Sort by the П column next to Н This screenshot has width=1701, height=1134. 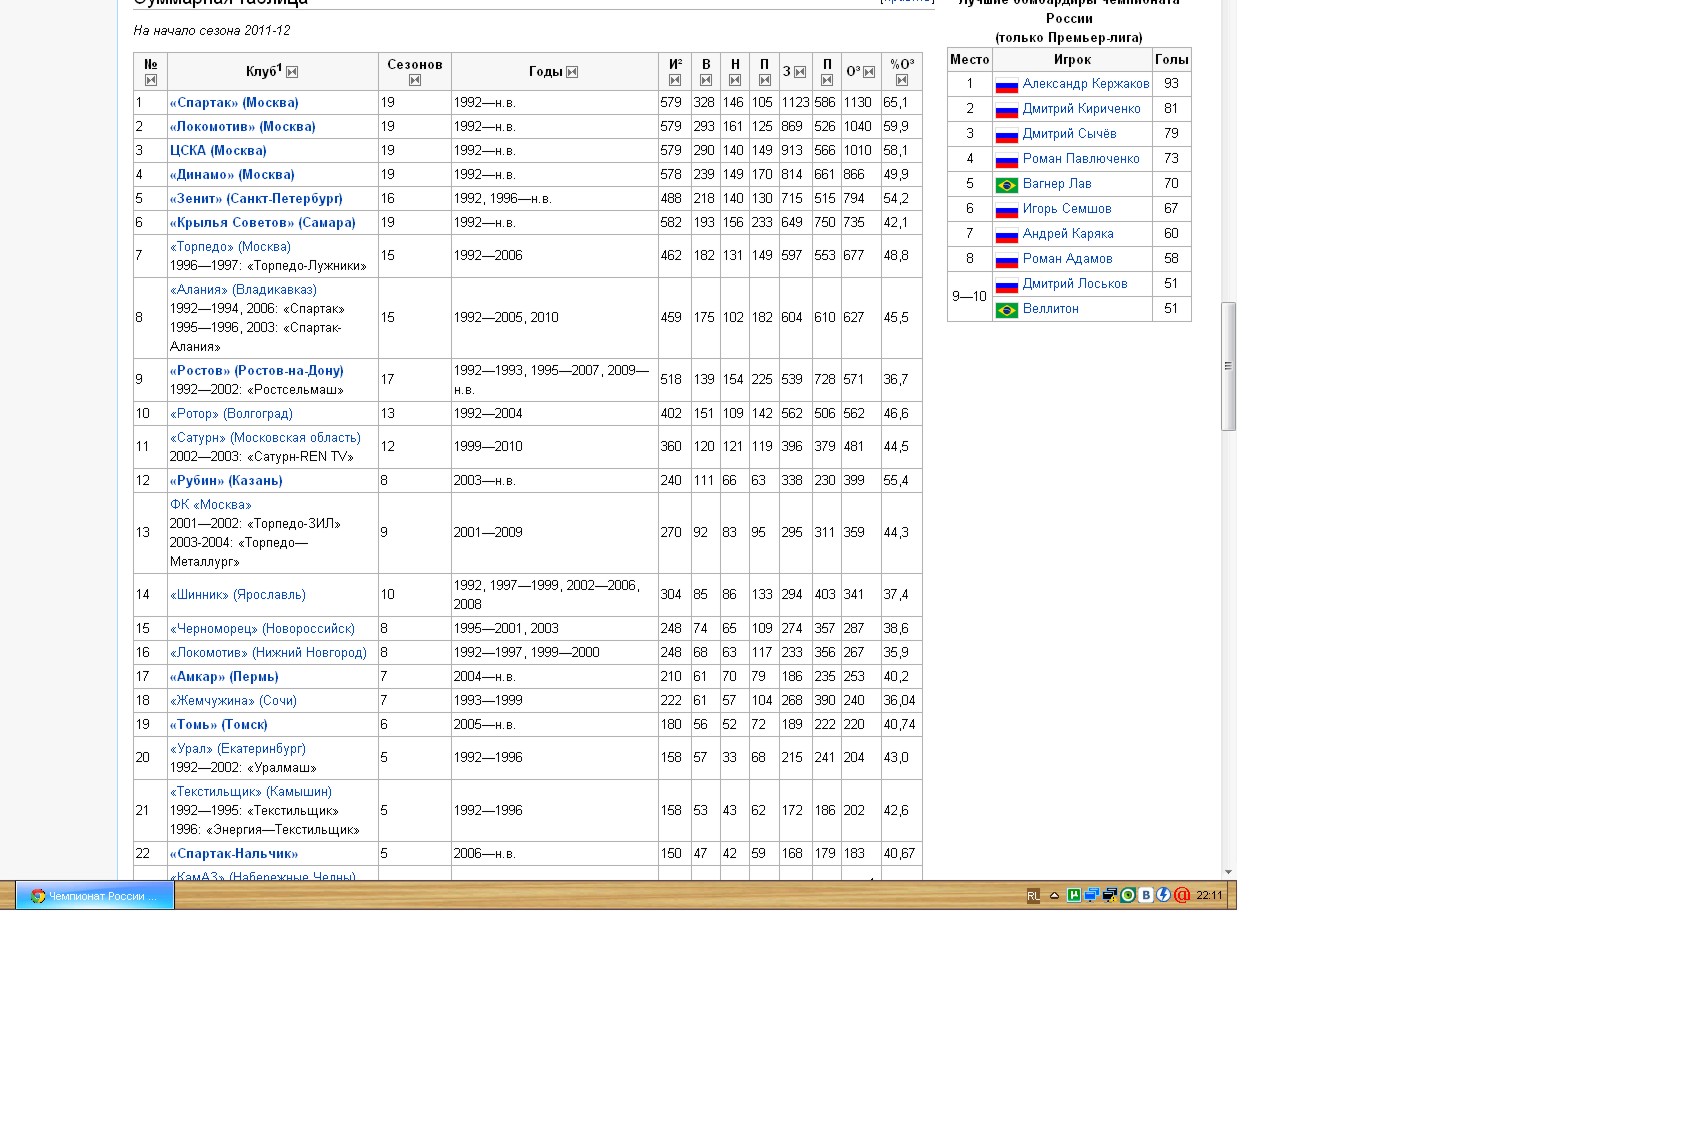pos(765,80)
